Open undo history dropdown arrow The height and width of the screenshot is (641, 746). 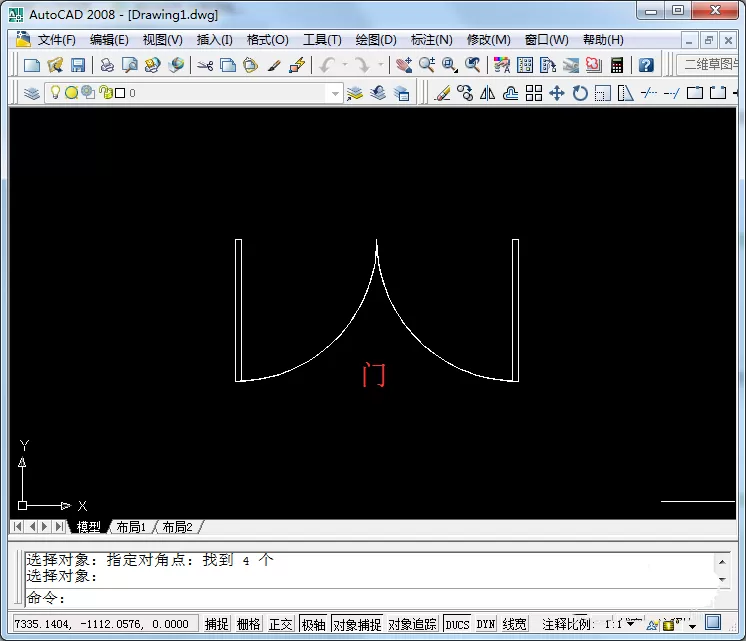click(x=345, y=65)
